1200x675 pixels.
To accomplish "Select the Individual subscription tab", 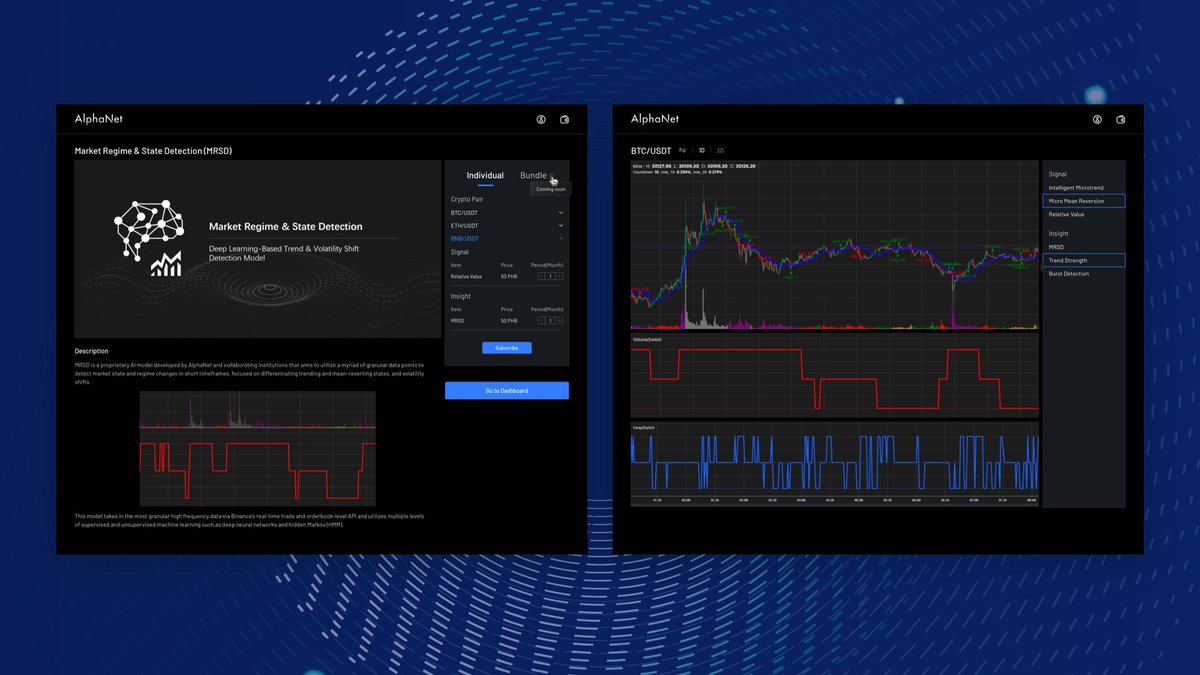I will pyautogui.click(x=485, y=175).
